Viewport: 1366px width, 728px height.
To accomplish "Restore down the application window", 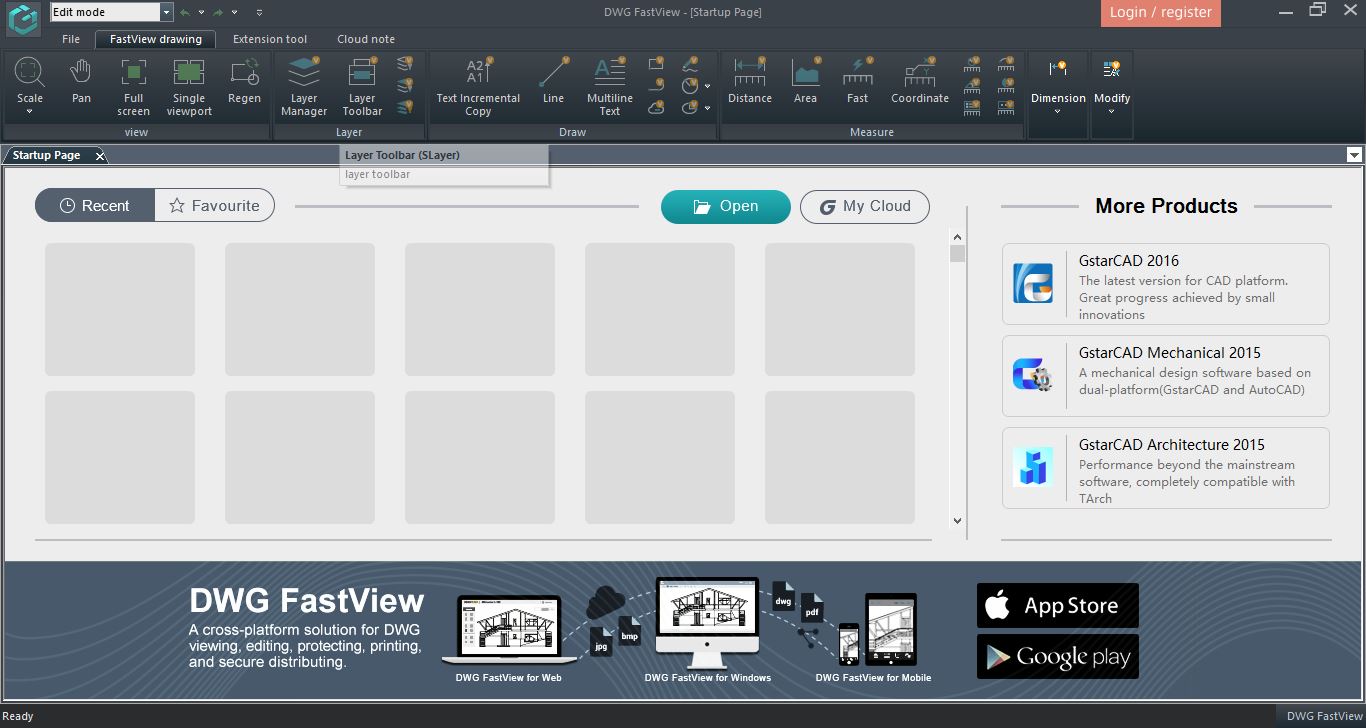I will pos(1317,10).
